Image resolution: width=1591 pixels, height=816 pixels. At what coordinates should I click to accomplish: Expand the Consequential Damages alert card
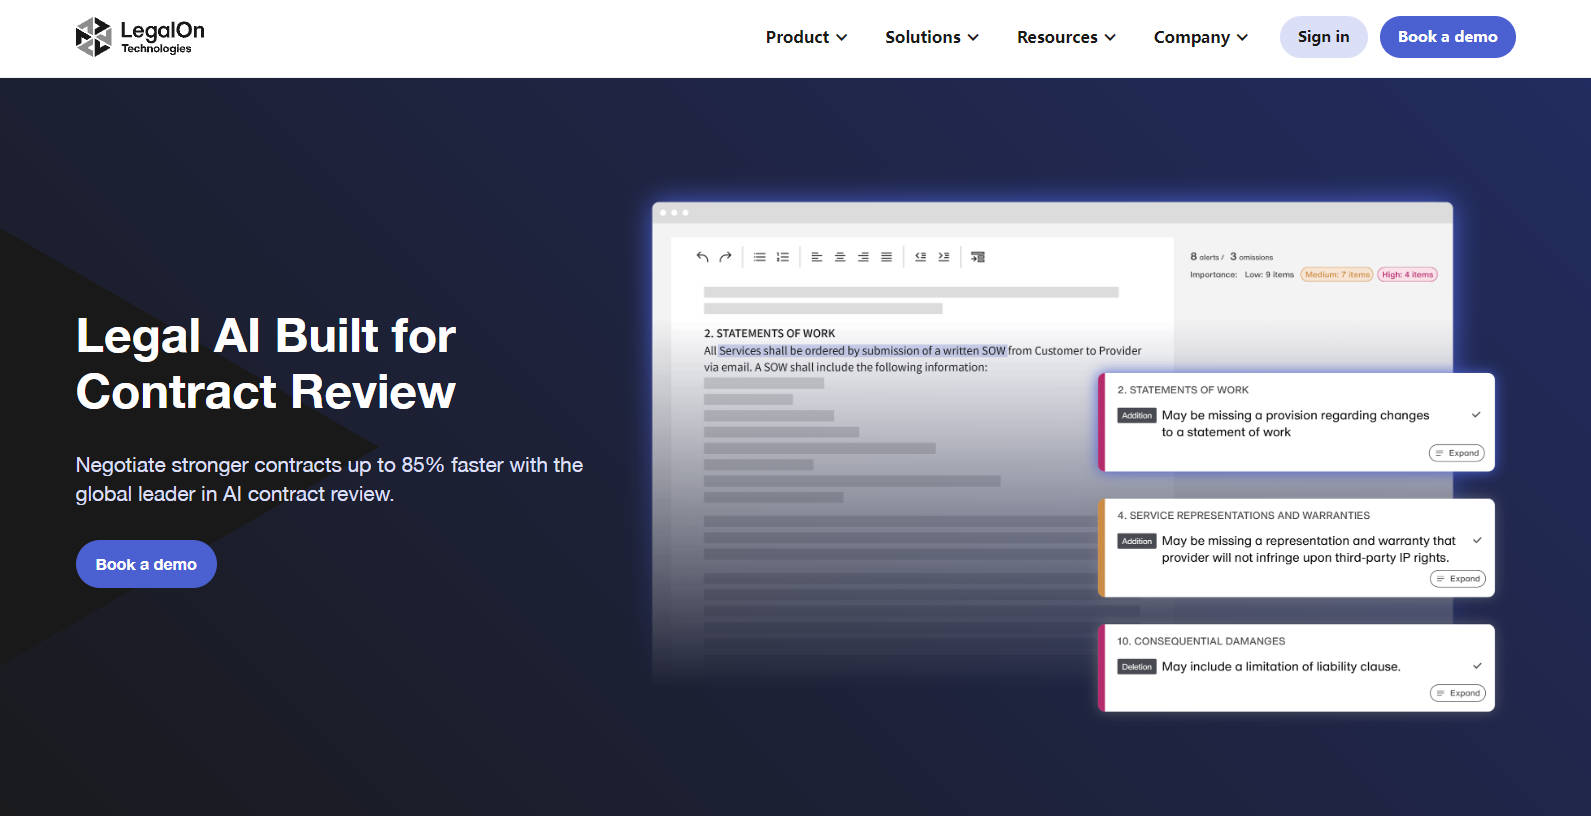(1458, 693)
